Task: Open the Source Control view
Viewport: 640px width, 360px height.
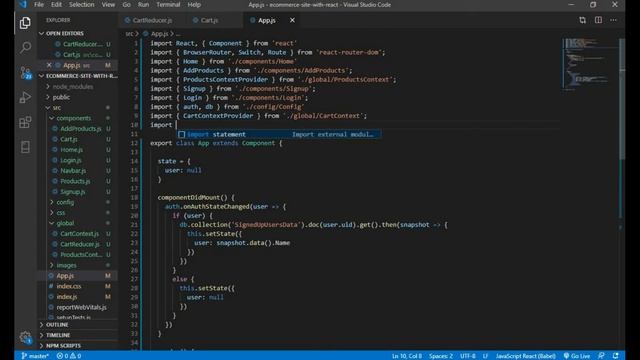Action: tap(25, 73)
